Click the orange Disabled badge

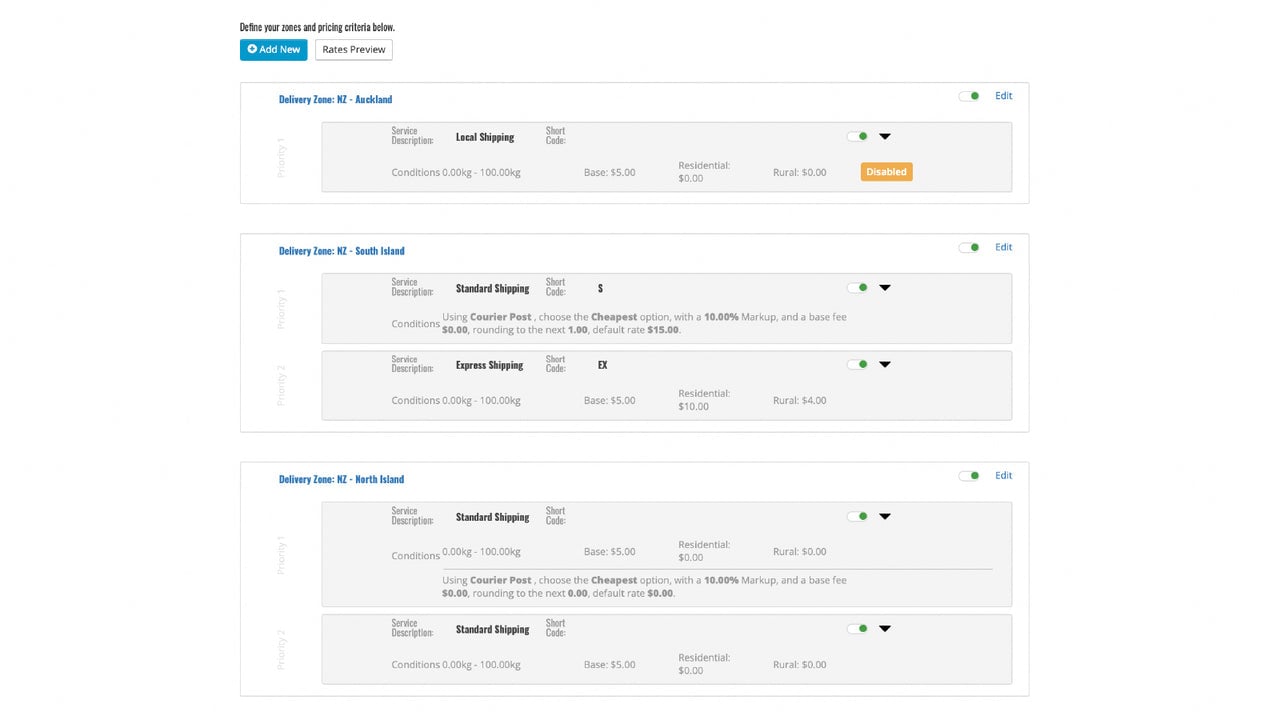pyautogui.click(x=886, y=172)
